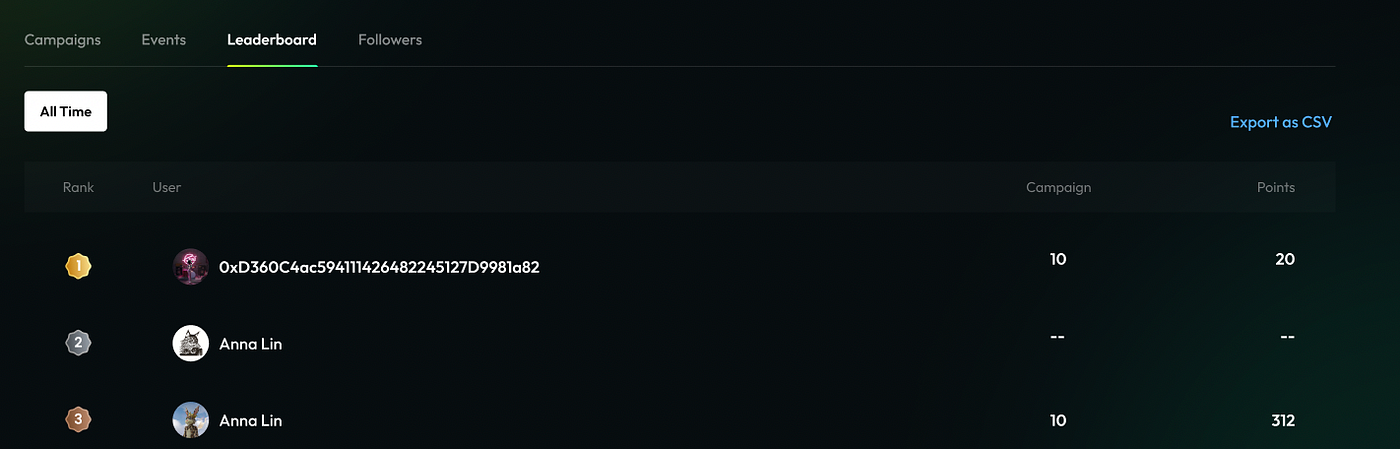Open avatar of wallet address 0xD360C4ac user

(190, 267)
